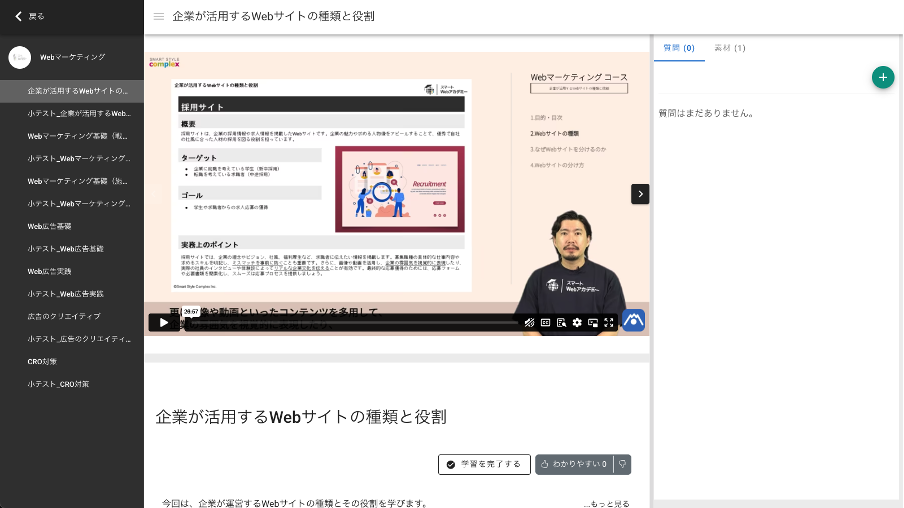904x508 pixels.
Task: Switch to the 質問 (0) tab
Action: (x=679, y=48)
